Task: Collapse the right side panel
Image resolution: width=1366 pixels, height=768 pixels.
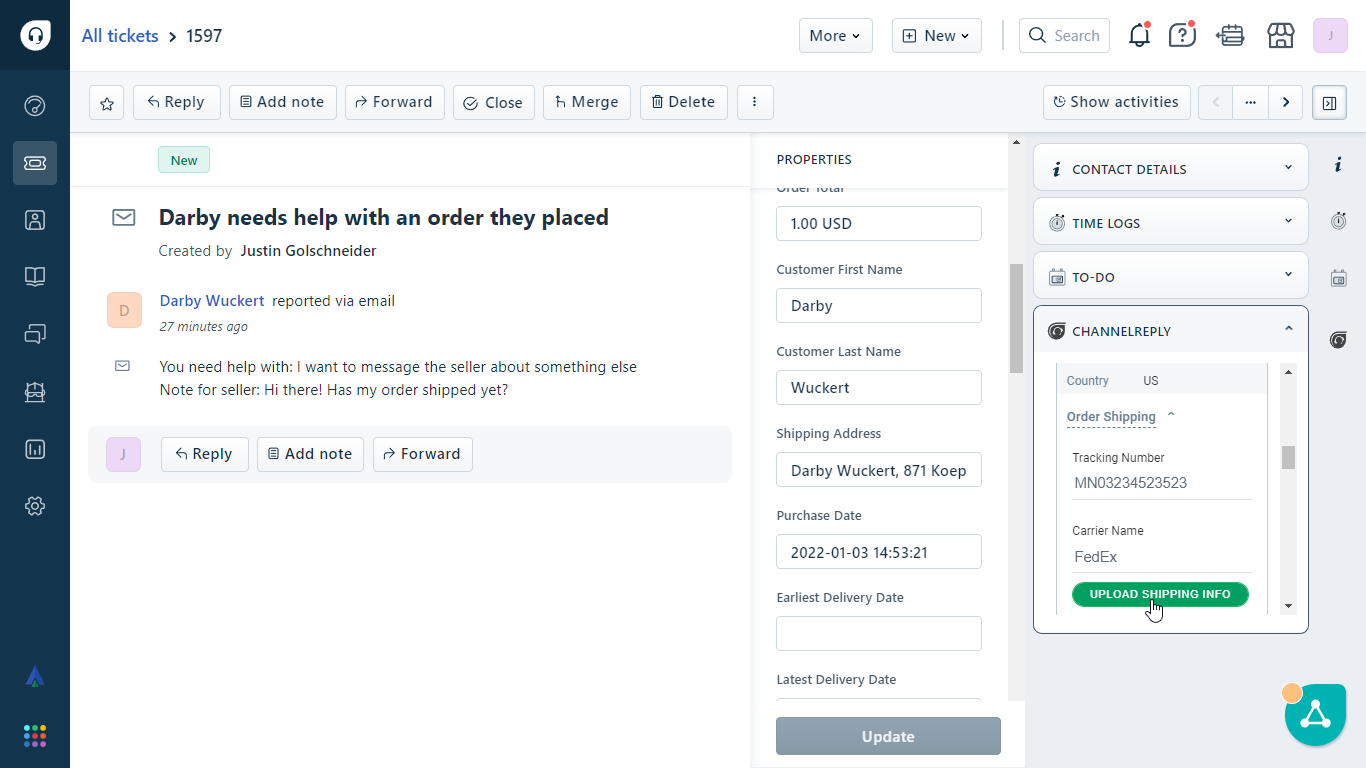Action: point(1330,102)
